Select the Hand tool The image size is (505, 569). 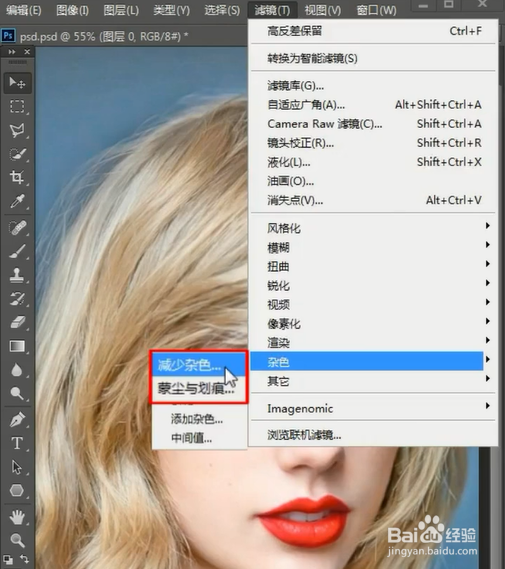click(x=17, y=517)
